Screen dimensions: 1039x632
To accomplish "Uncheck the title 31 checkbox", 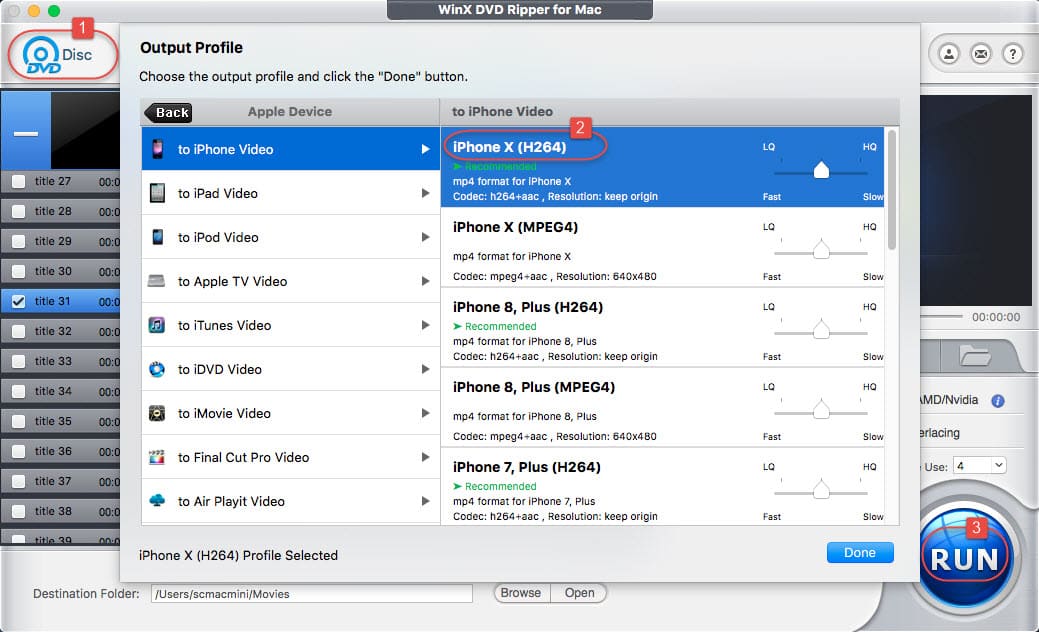I will coord(19,301).
